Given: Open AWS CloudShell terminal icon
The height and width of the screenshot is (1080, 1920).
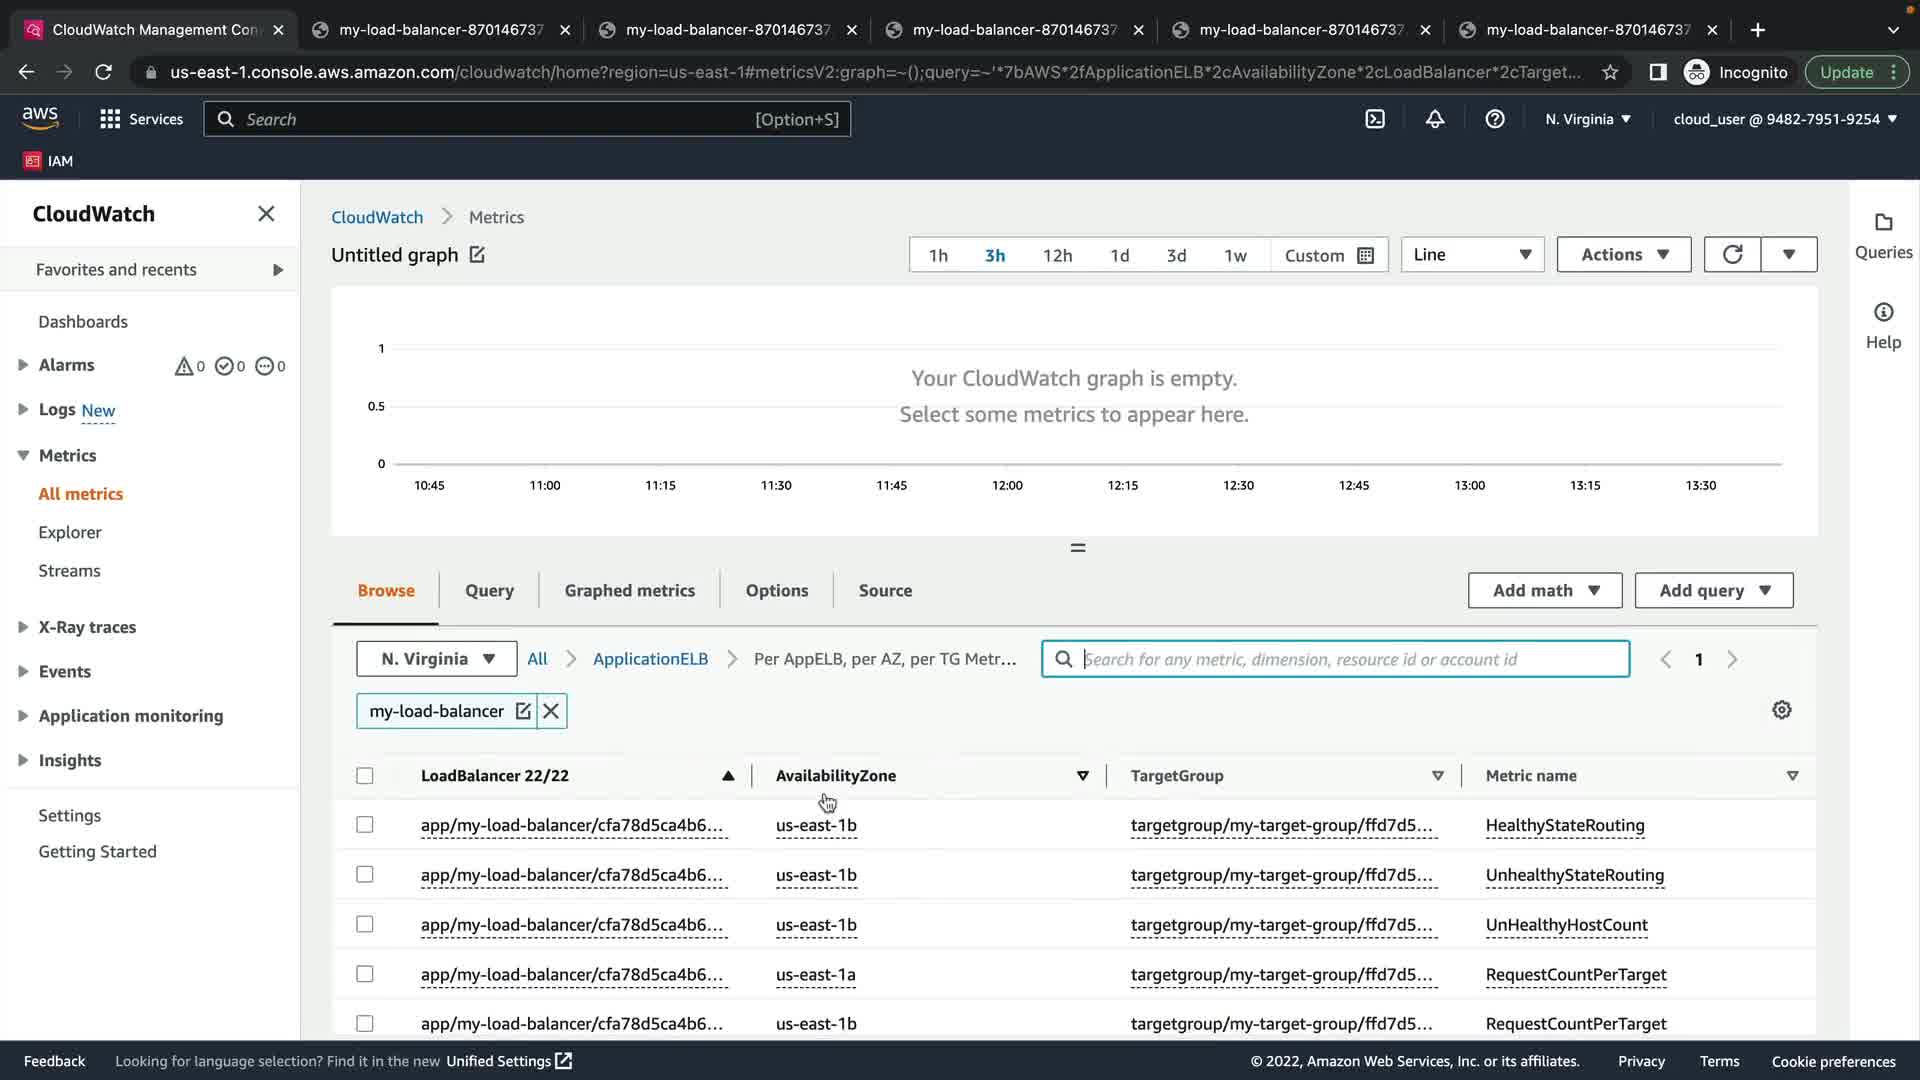Looking at the screenshot, I should pos(1375,119).
